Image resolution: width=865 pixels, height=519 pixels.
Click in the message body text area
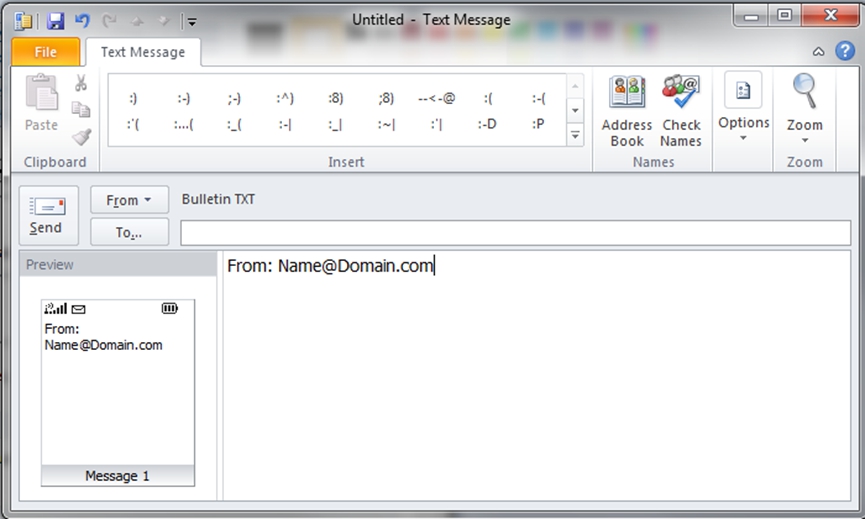(537, 375)
